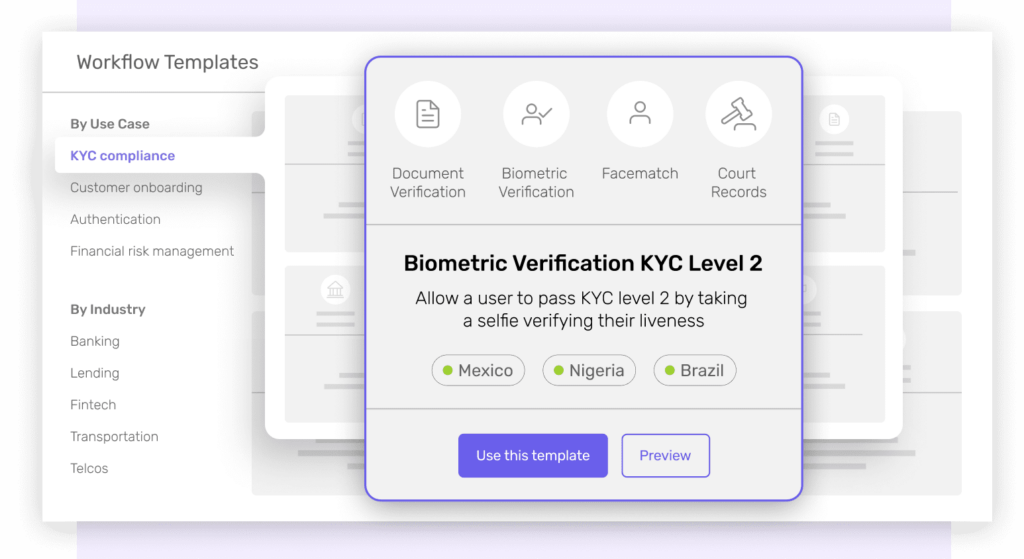1024x559 pixels.
Task: Click the Preview button
Action: point(665,456)
